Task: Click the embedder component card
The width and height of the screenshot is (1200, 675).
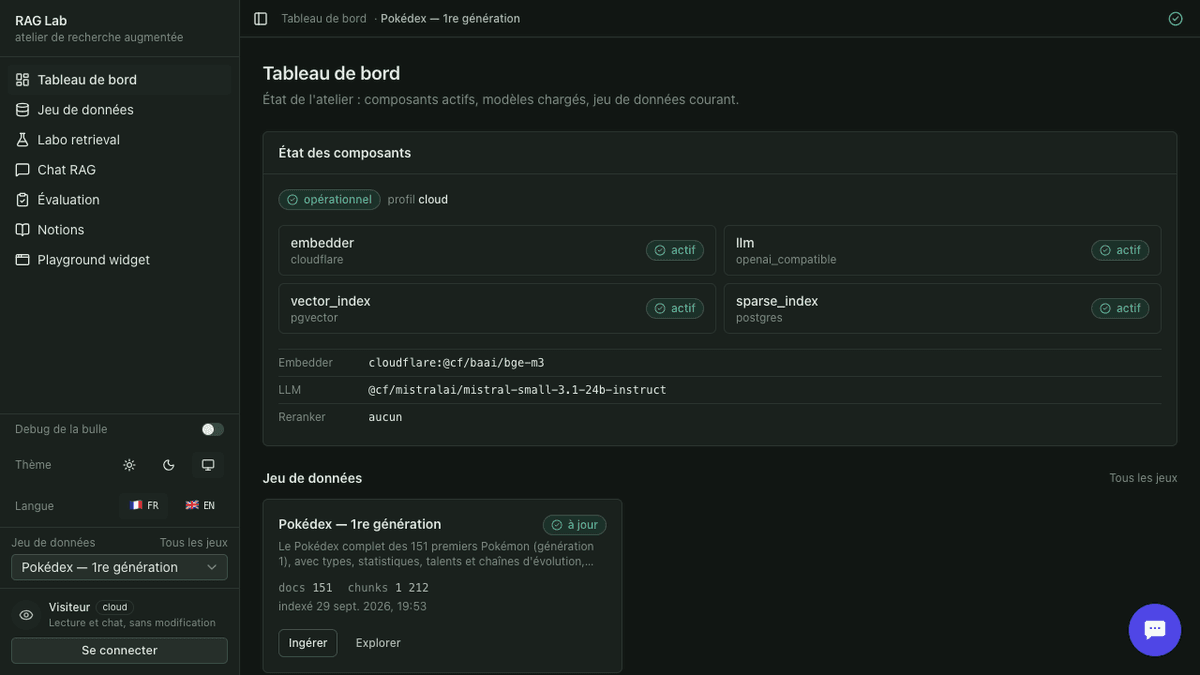Action: coord(497,250)
